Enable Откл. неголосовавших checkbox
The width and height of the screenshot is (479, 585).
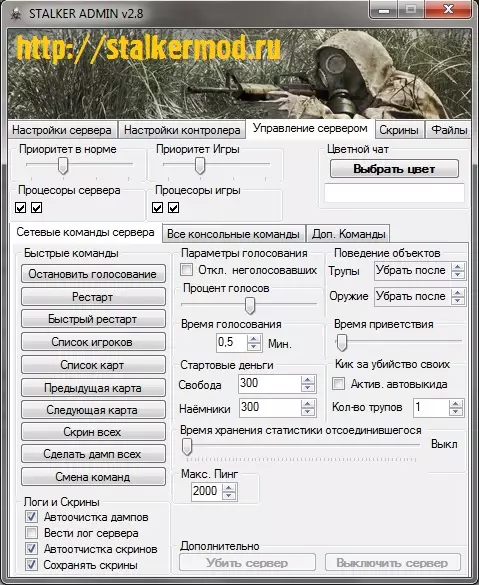pyautogui.click(x=186, y=269)
